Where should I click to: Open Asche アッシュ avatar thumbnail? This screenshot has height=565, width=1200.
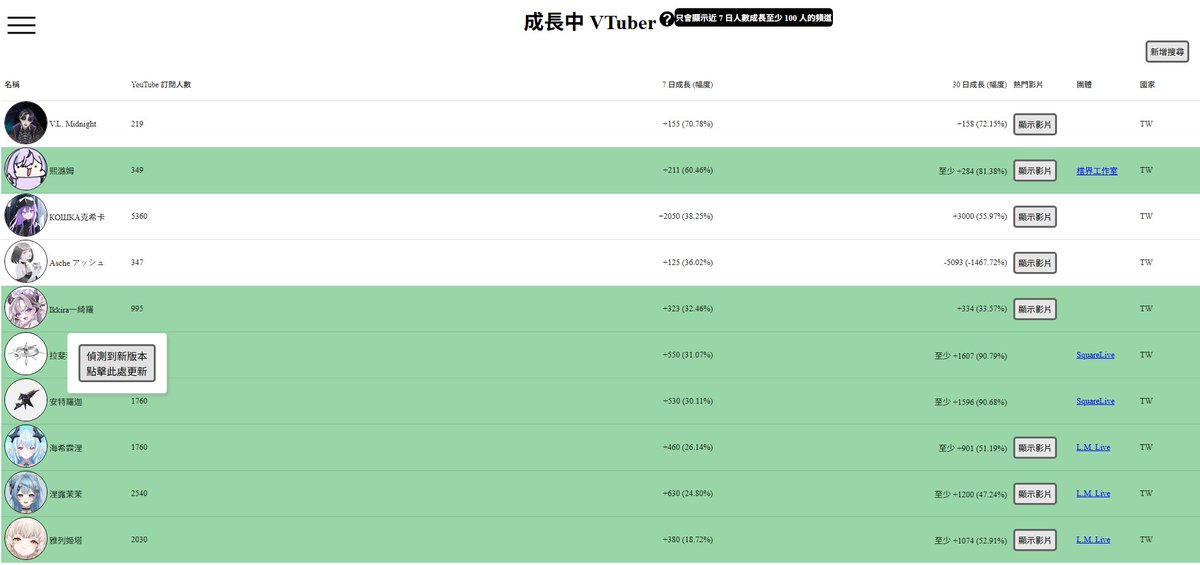pyautogui.click(x=26, y=262)
